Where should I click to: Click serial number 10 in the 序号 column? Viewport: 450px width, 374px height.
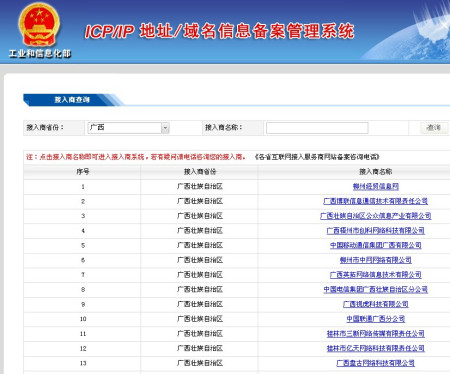(83, 319)
